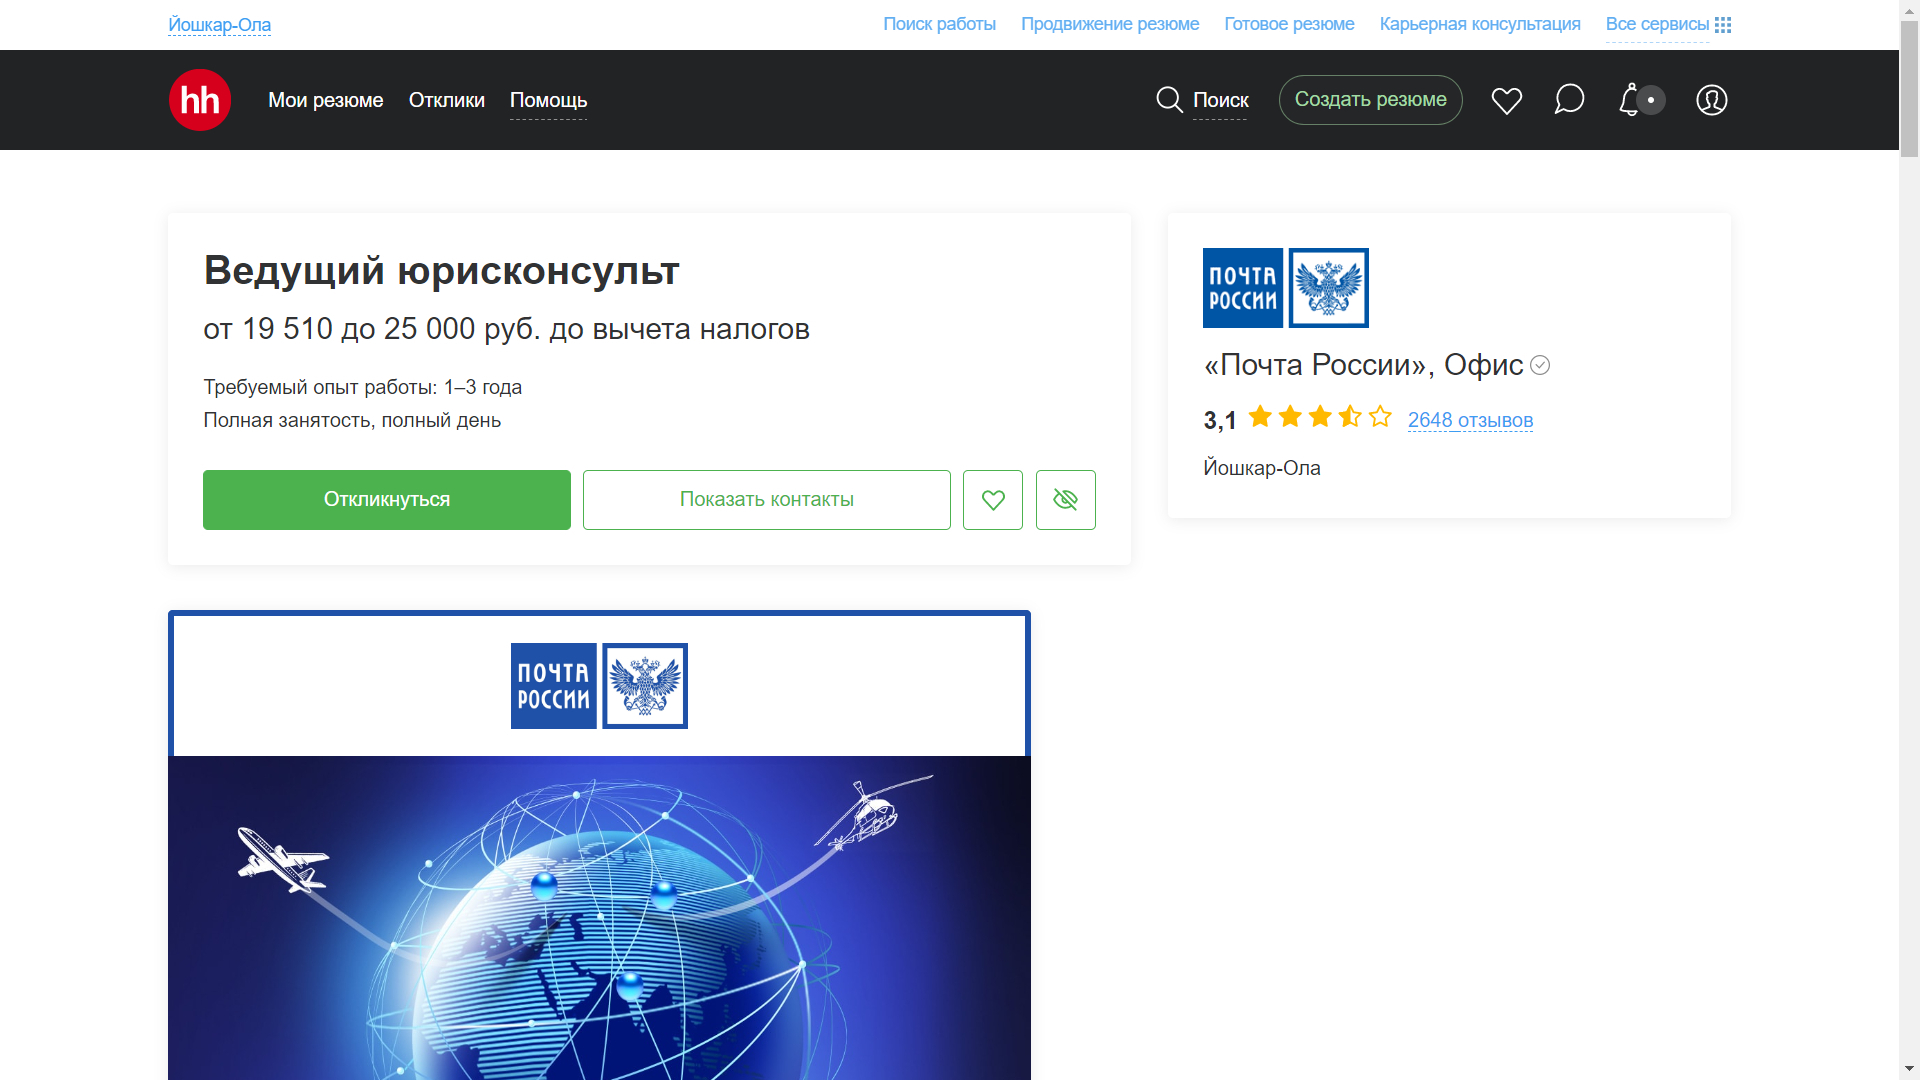Open Карьерная консультация link

click(x=1480, y=24)
